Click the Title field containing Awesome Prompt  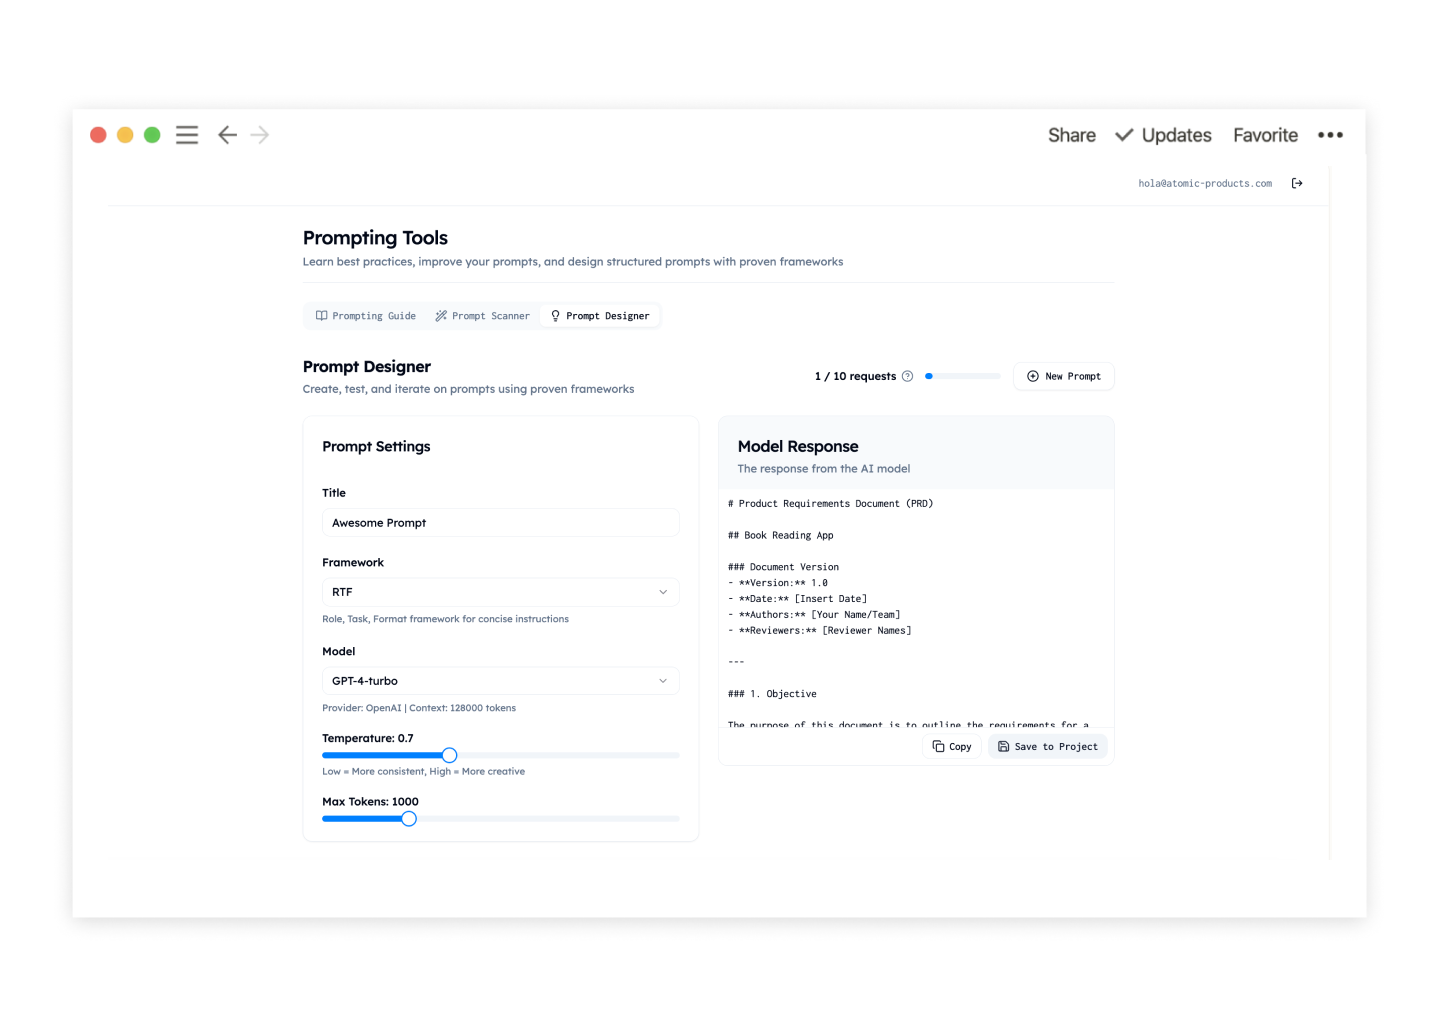tap(500, 523)
